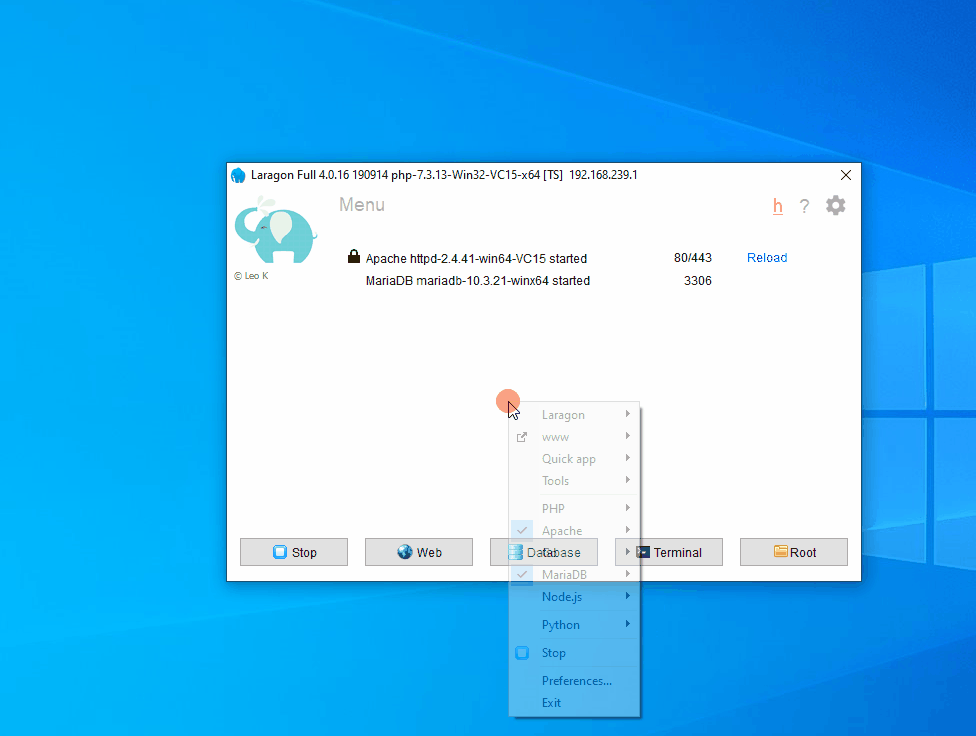Screen dimensions: 976x736
Task: Open the settings gear icon
Action: click(x=835, y=205)
